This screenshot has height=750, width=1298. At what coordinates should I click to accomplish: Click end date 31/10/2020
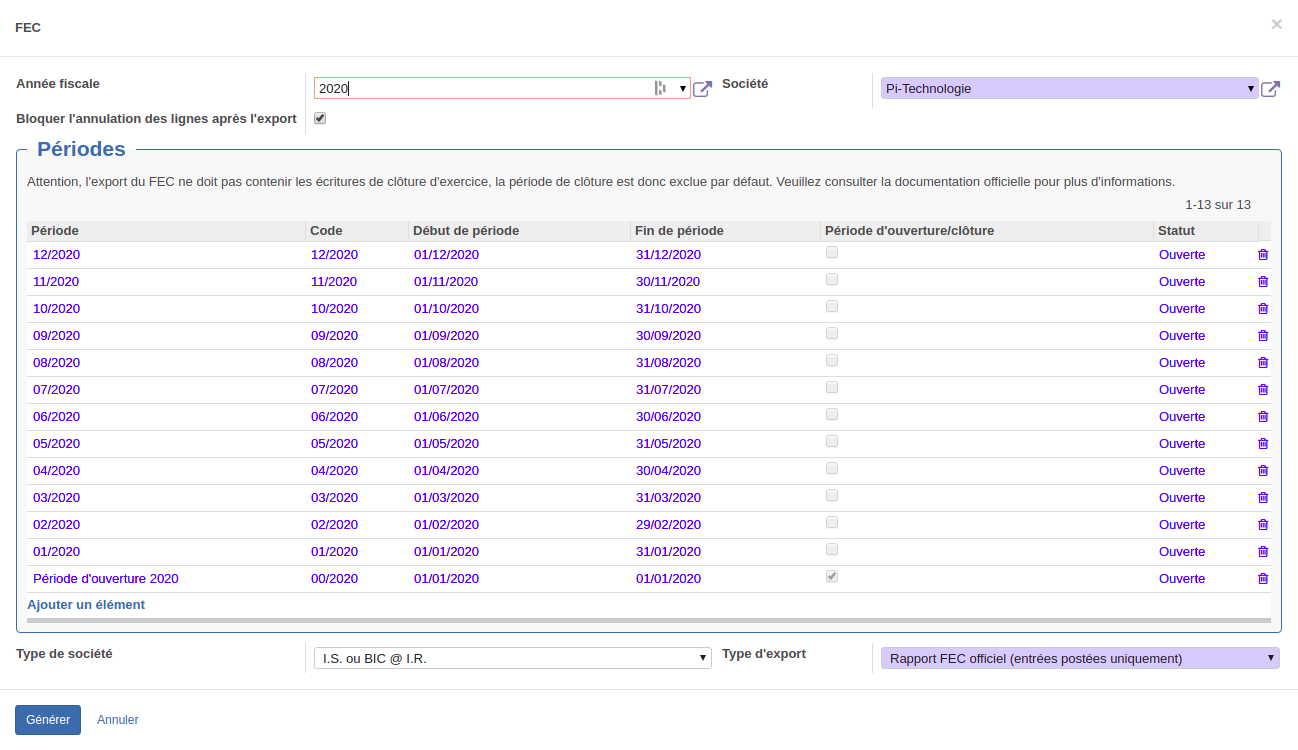tap(668, 309)
